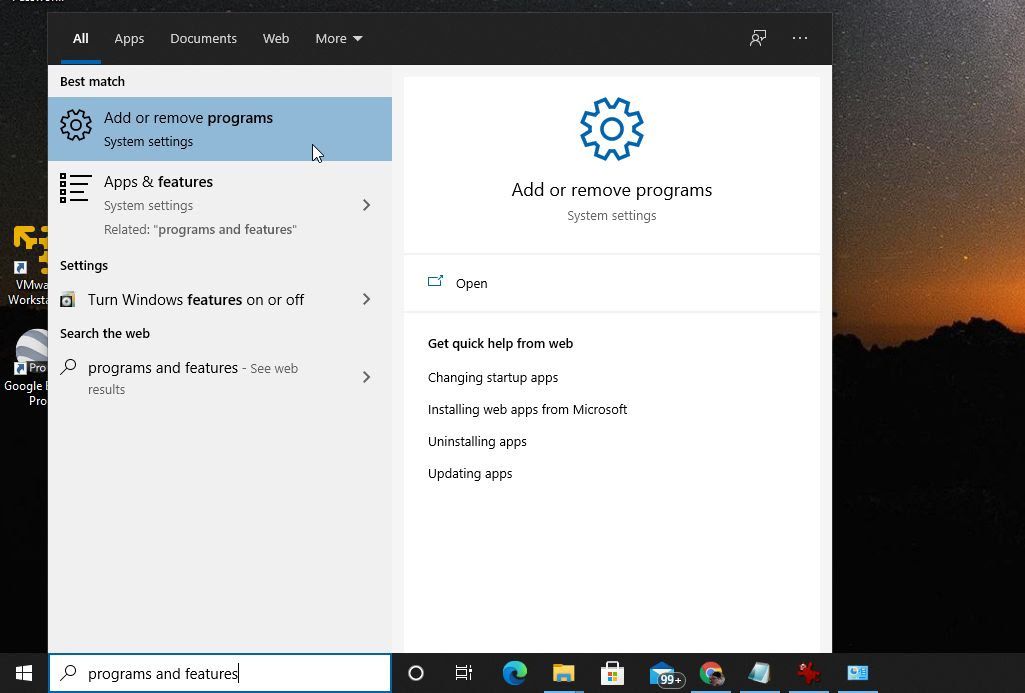Open the Mail app with 99+ badge

pyautogui.click(x=666, y=674)
